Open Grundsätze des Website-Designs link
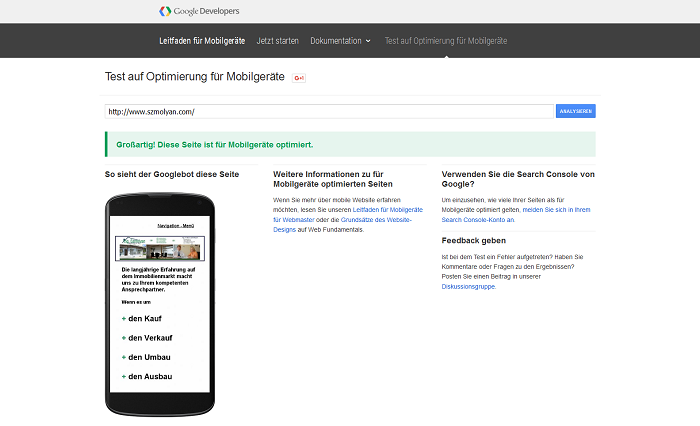700x426 pixels. click(x=342, y=225)
